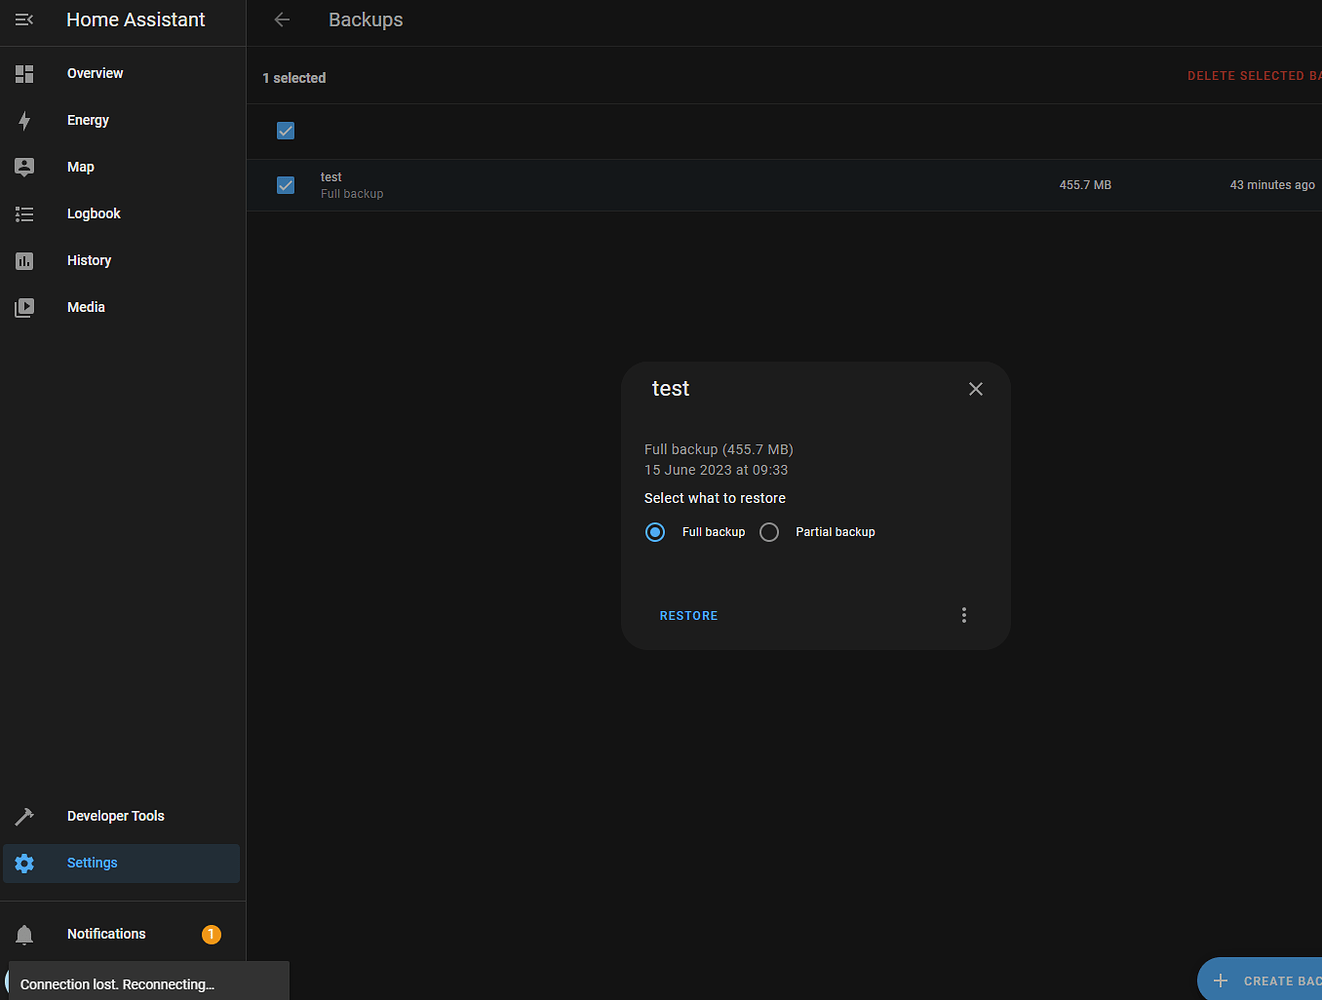Open Developer Tools via its hammer icon
Screen dimensions: 1322x1000
click(24, 815)
